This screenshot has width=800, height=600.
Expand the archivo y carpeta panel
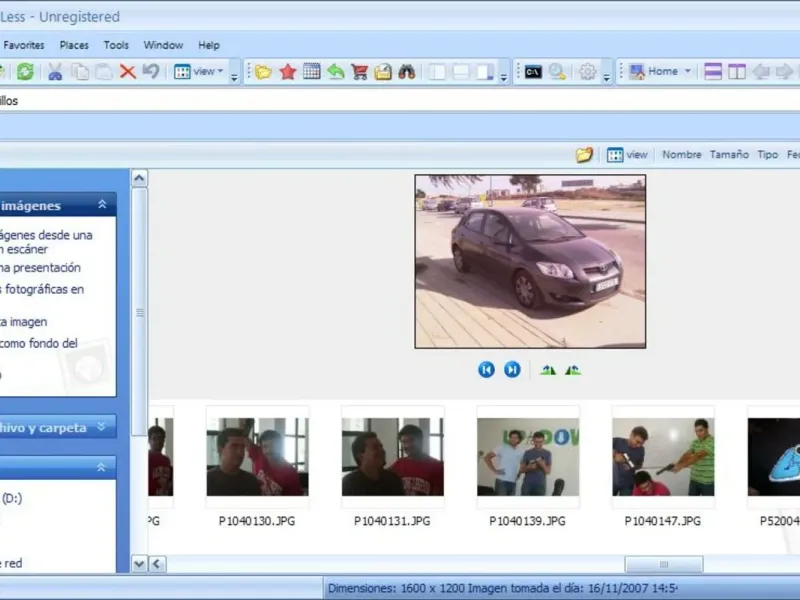click(101, 427)
